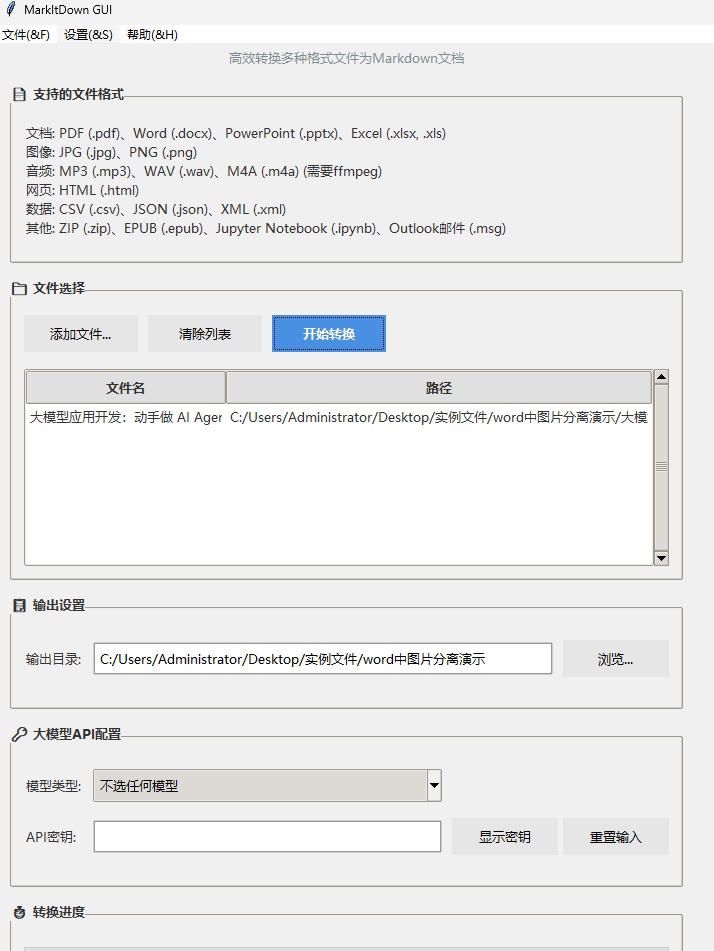
Task: Click the document icon beside 支持的文件格式
Action: (x=19, y=95)
